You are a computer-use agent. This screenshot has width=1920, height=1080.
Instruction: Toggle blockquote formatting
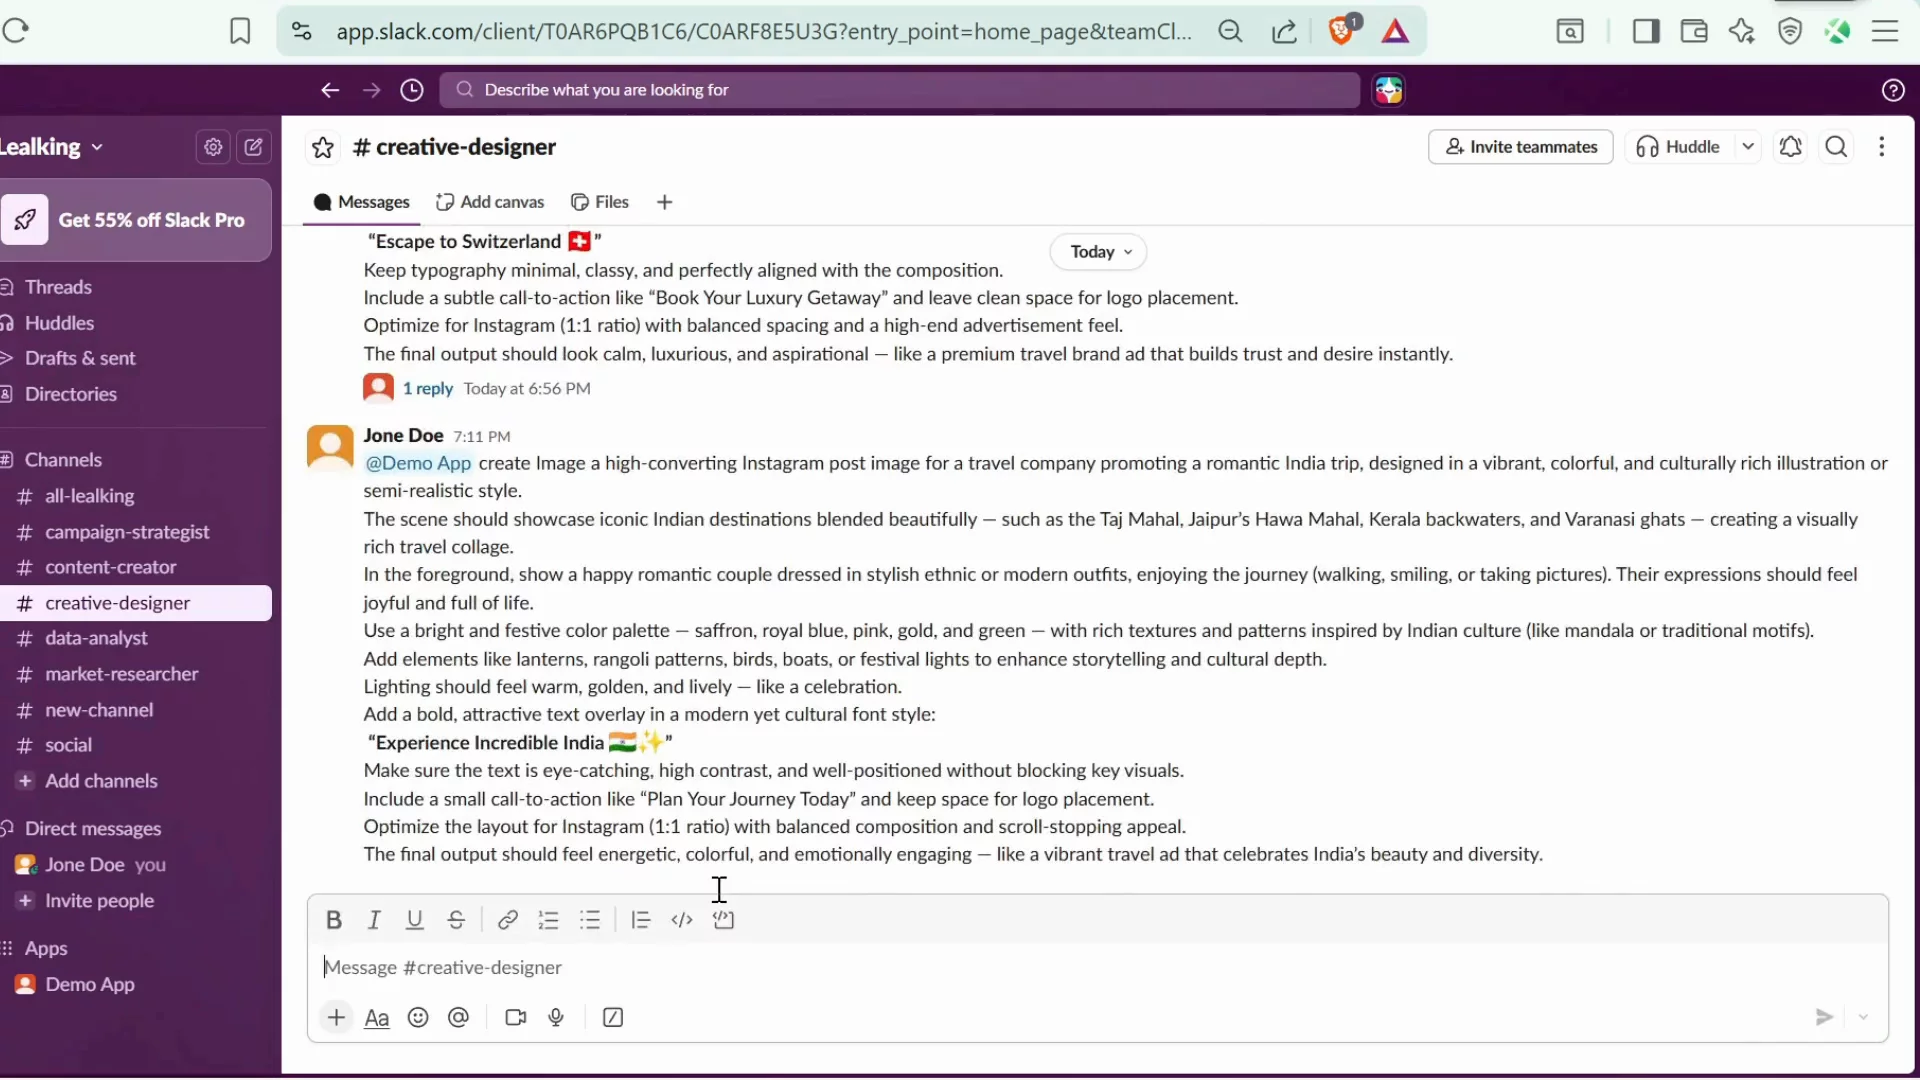[641, 920]
